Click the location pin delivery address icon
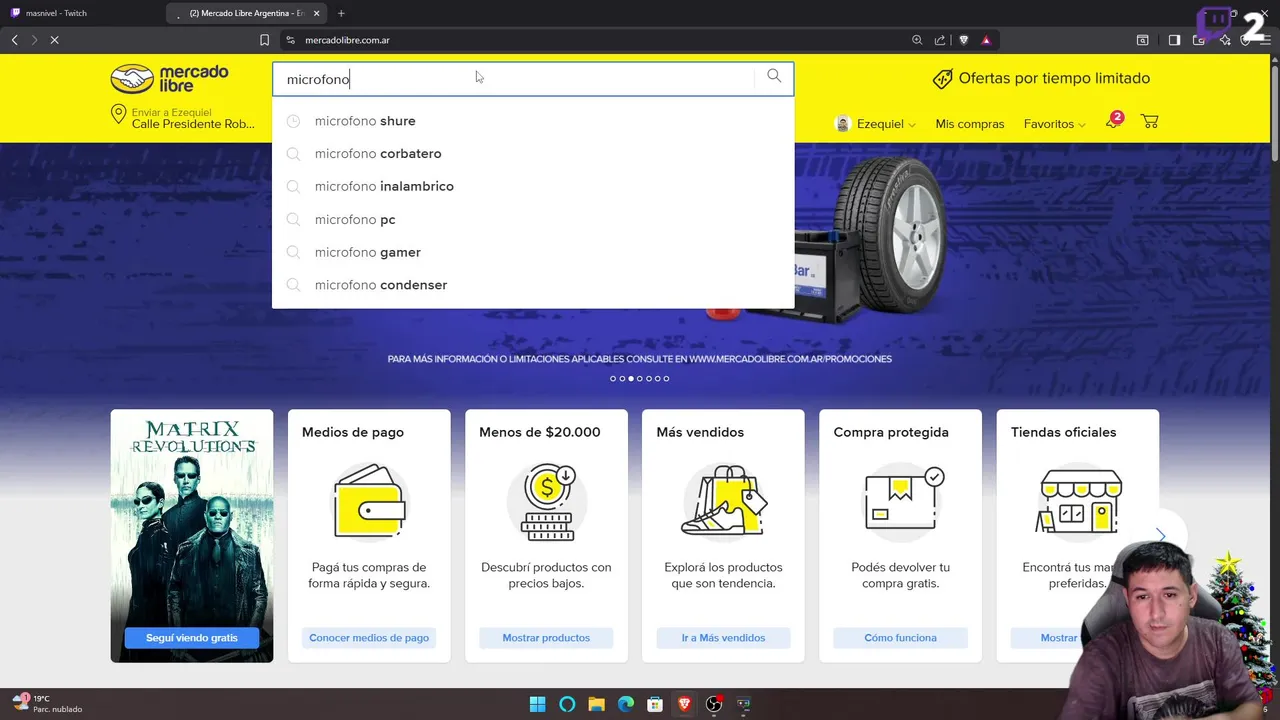The width and height of the screenshot is (1280, 720). [x=119, y=114]
